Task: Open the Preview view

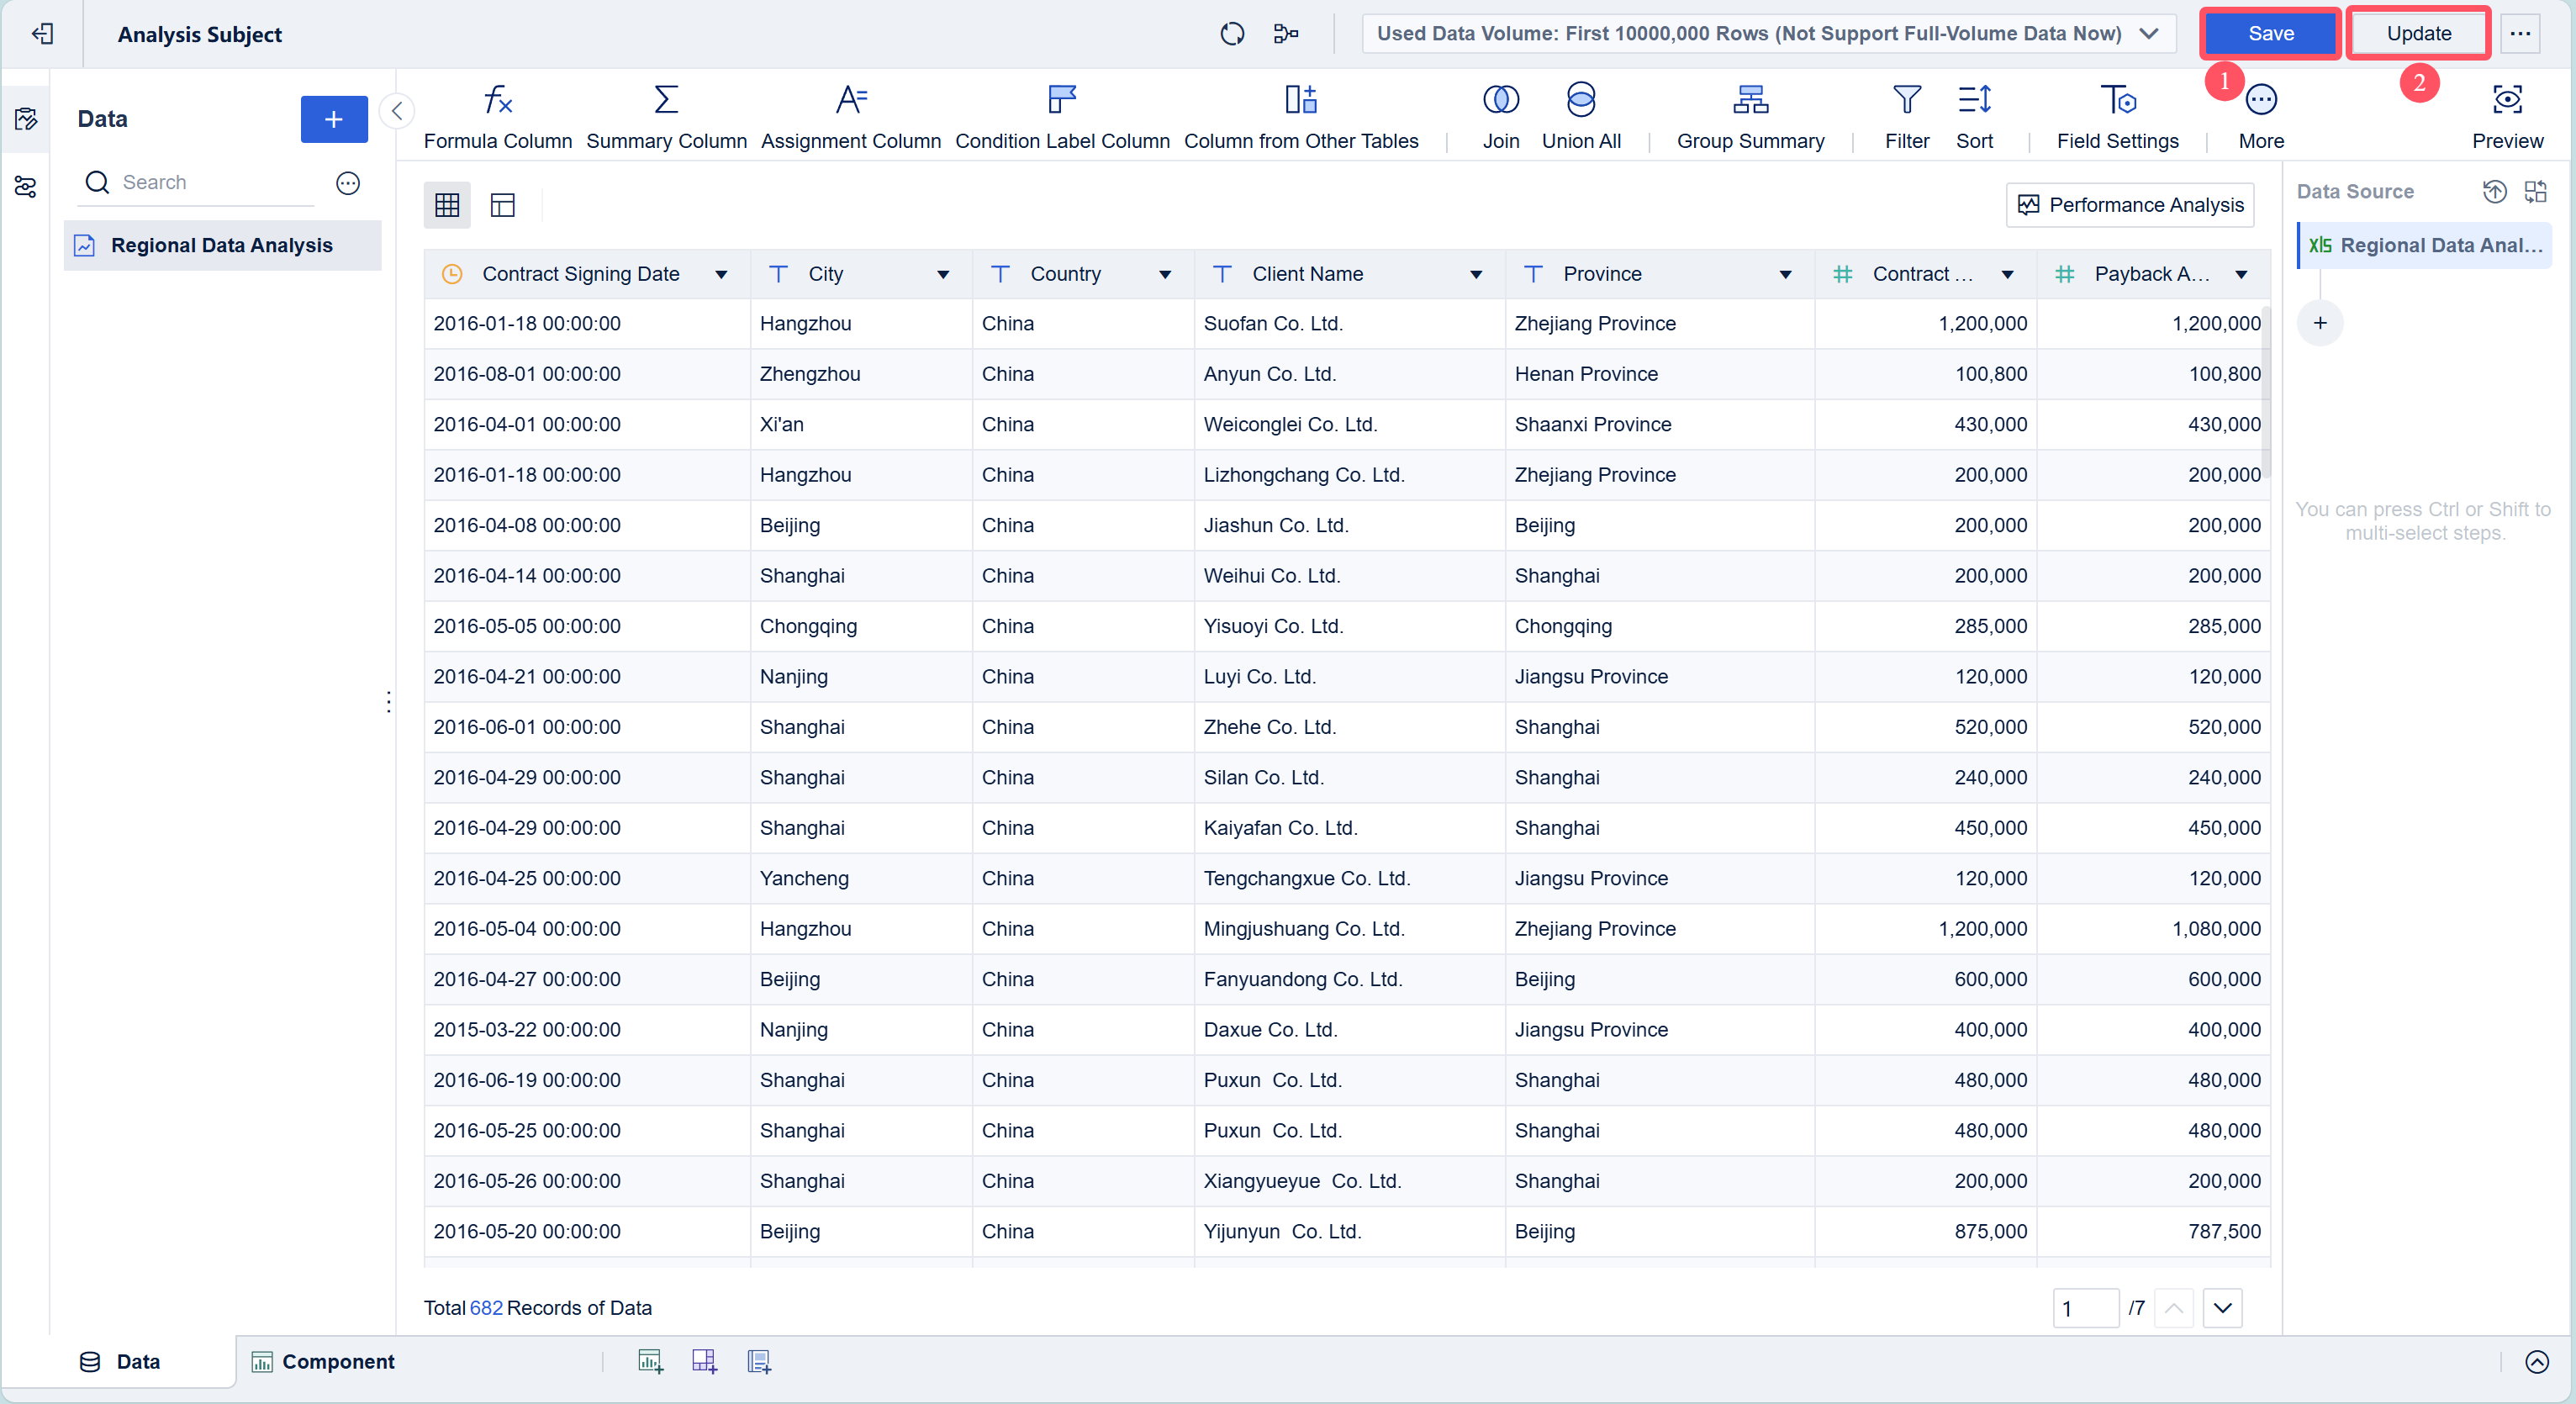Action: click(2507, 117)
